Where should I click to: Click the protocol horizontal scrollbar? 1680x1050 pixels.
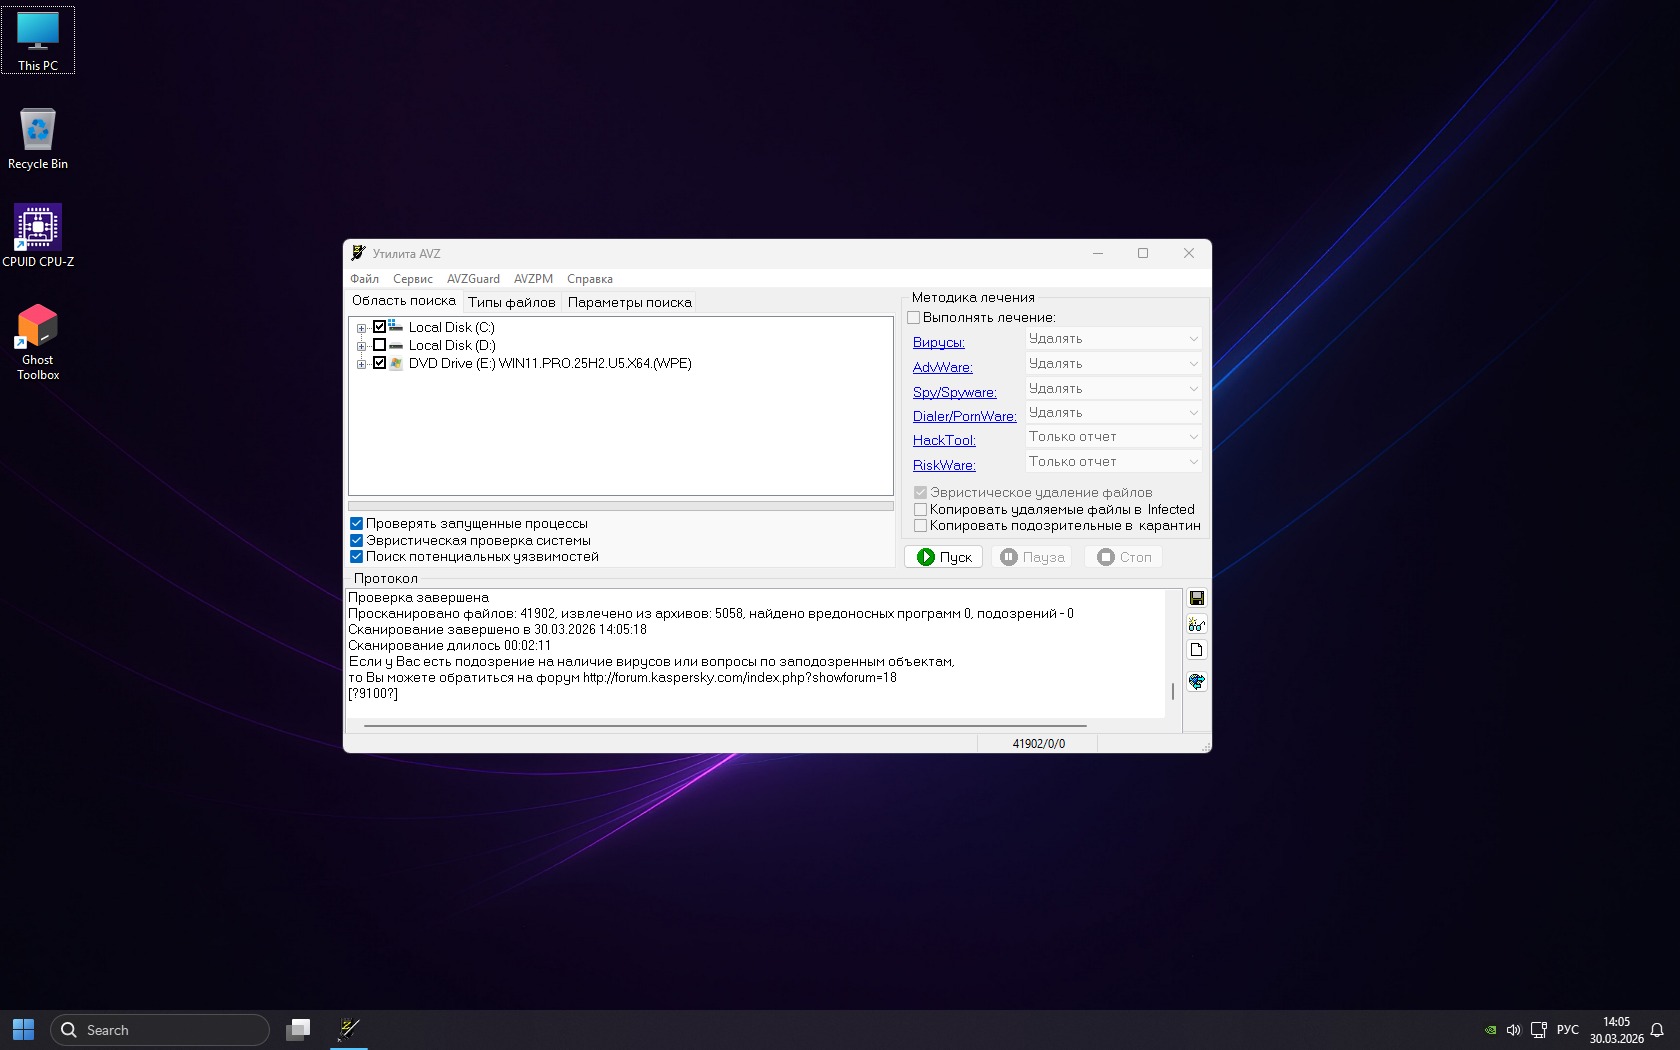coord(725,725)
